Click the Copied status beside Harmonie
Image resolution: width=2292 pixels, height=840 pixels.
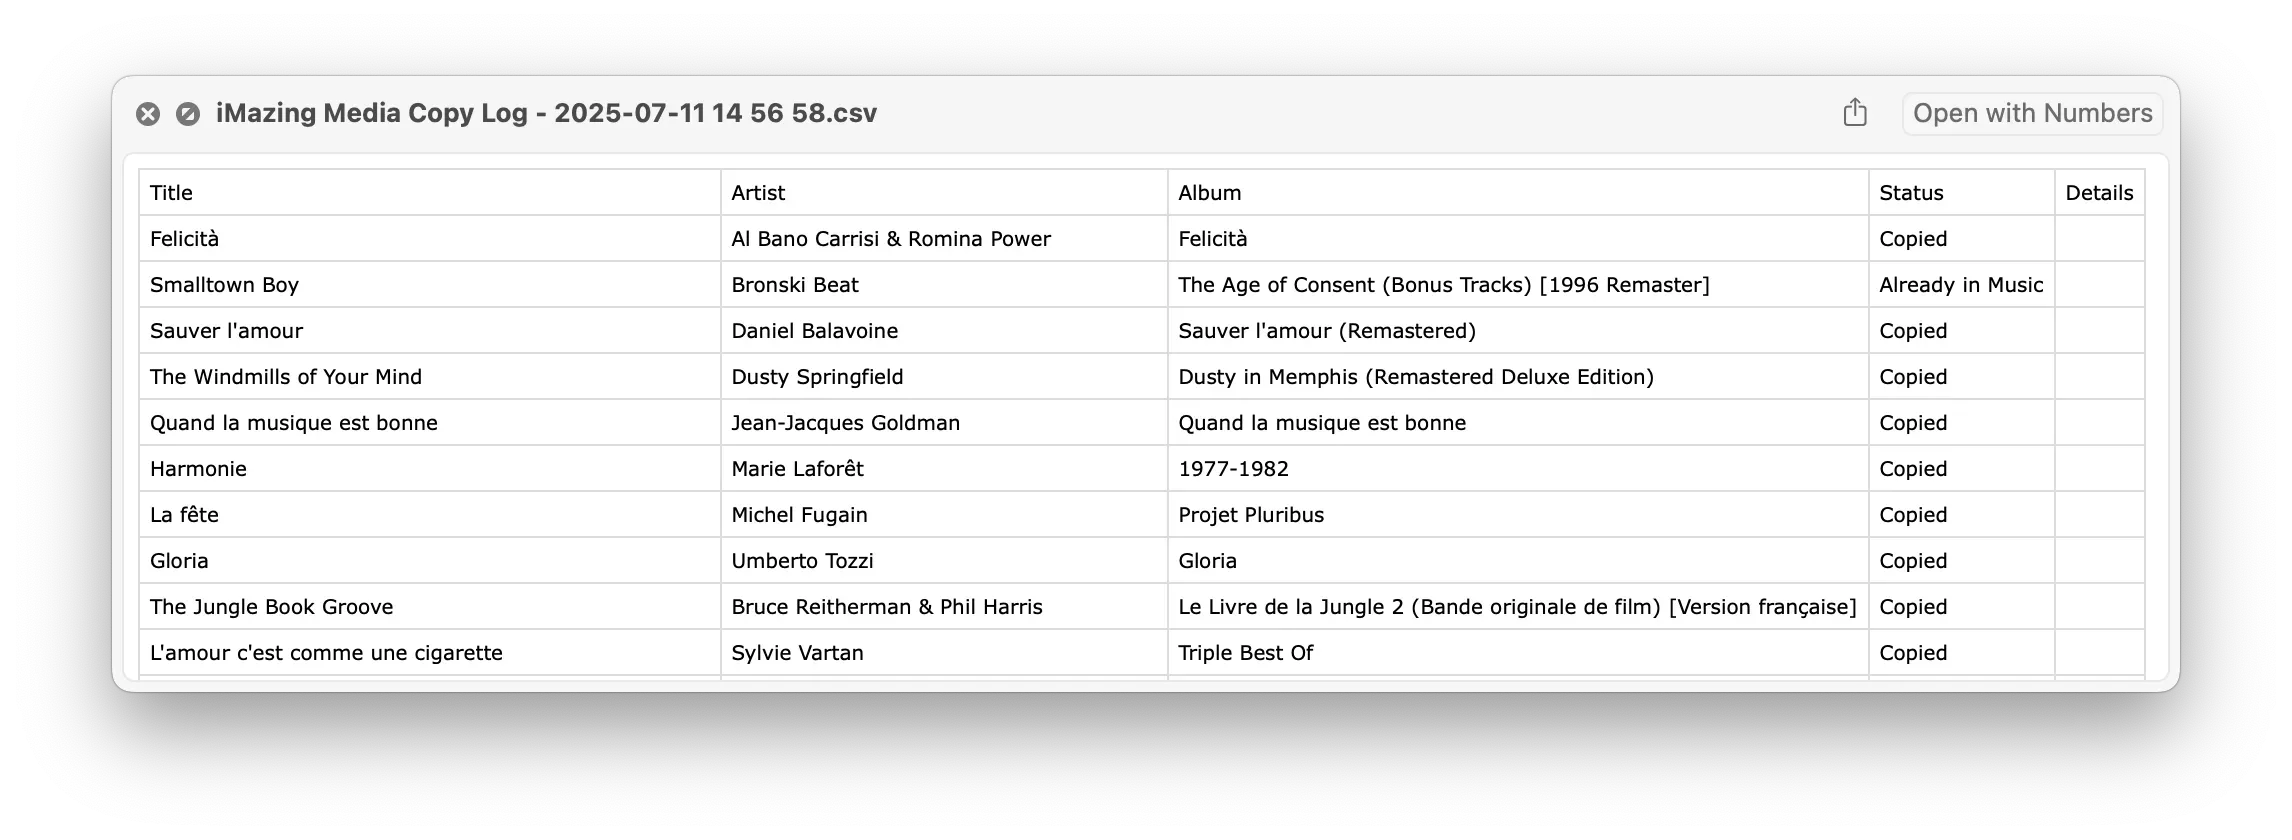click(1911, 468)
